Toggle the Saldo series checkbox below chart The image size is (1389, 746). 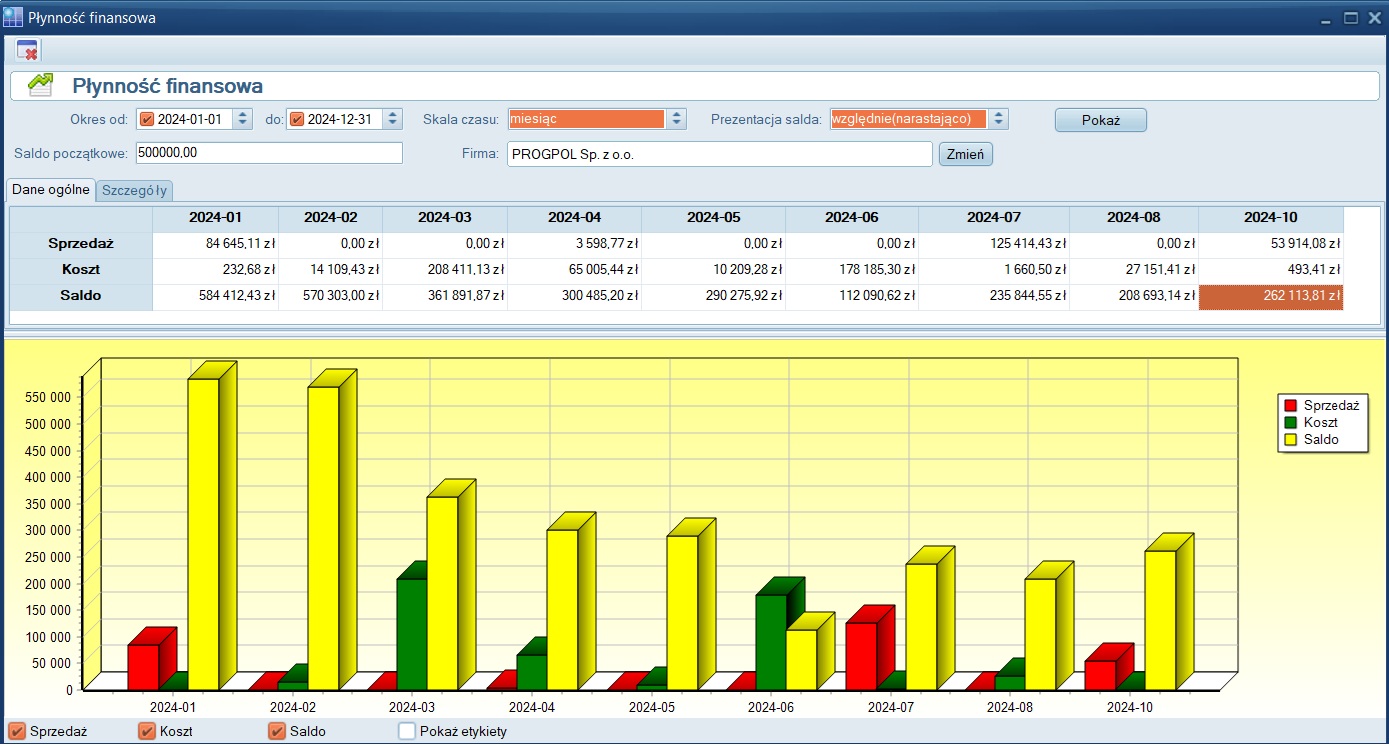[277, 731]
